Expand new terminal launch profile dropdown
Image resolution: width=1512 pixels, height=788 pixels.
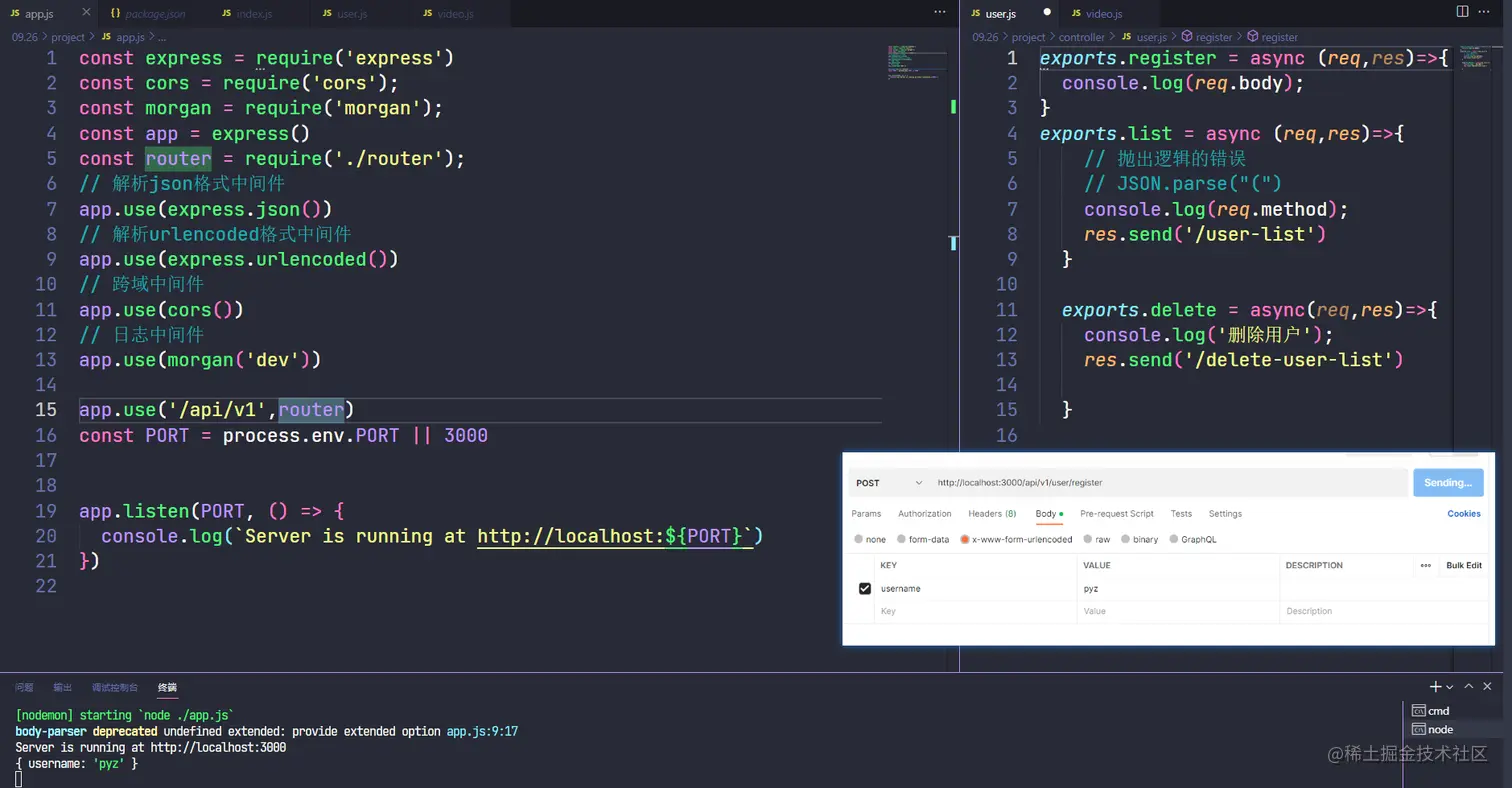coord(1450,687)
